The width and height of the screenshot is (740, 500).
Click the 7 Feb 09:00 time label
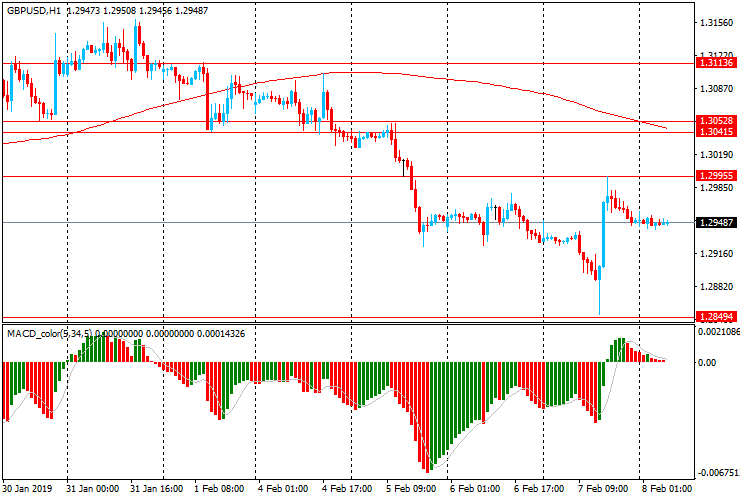click(x=604, y=490)
